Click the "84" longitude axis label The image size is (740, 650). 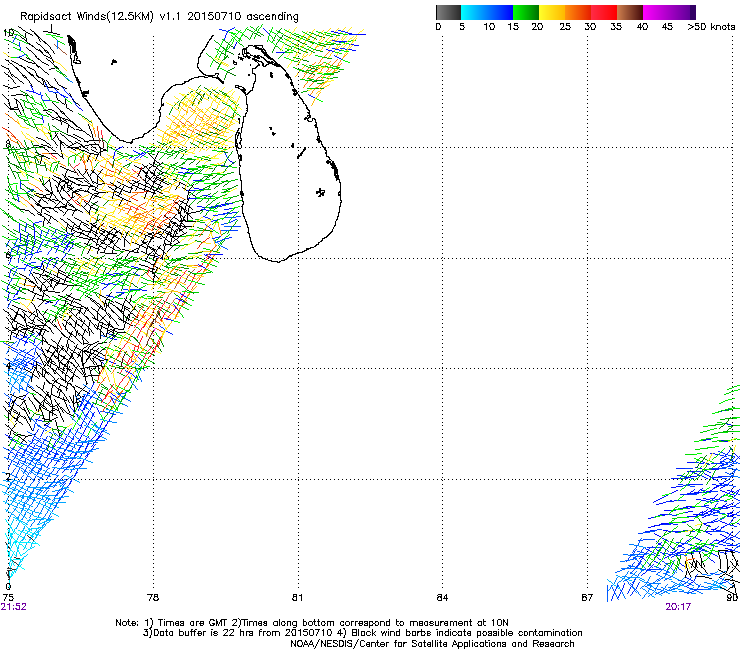442,598
